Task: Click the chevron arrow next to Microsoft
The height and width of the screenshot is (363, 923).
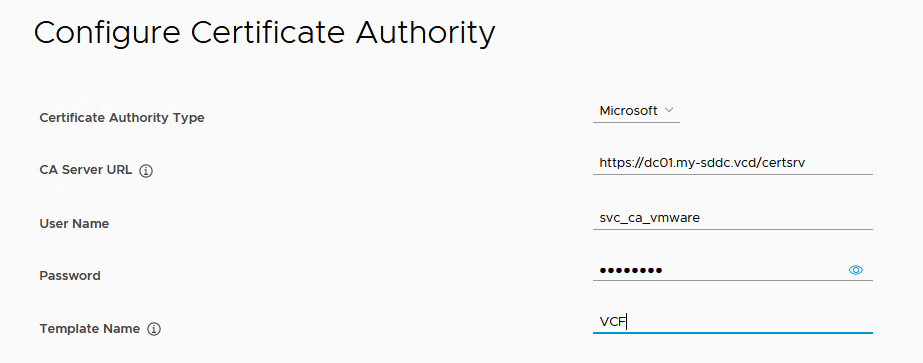Action: point(668,110)
